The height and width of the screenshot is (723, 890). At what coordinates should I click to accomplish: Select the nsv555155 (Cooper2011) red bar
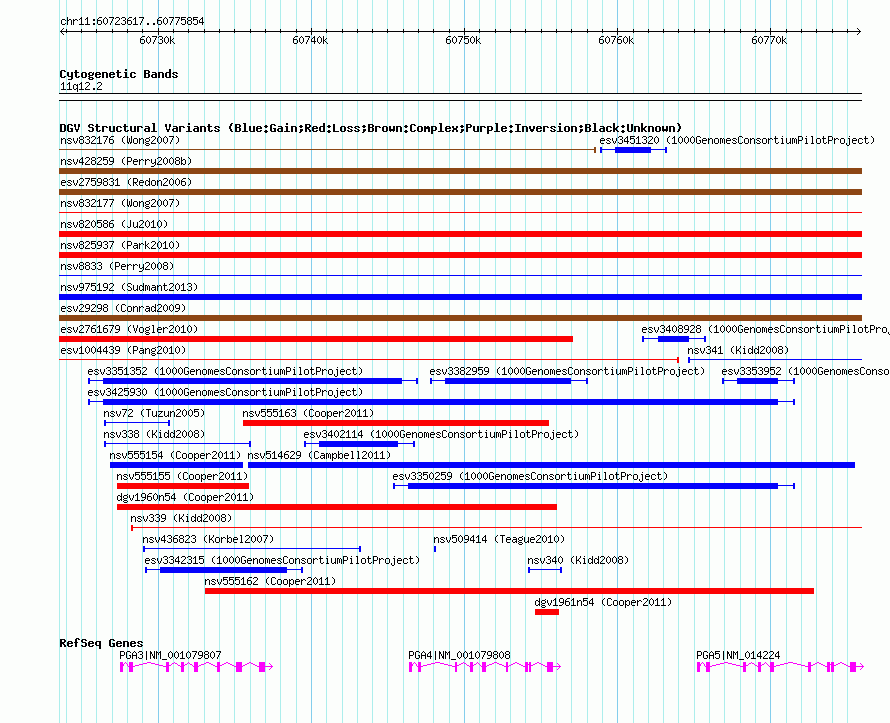point(183,486)
